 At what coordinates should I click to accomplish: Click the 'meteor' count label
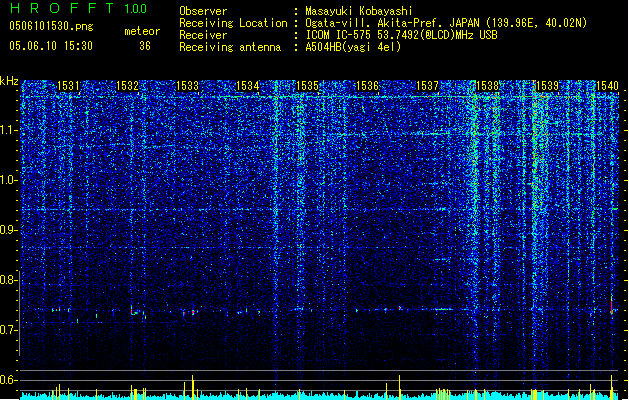pyautogui.click(x=142, y=31)
